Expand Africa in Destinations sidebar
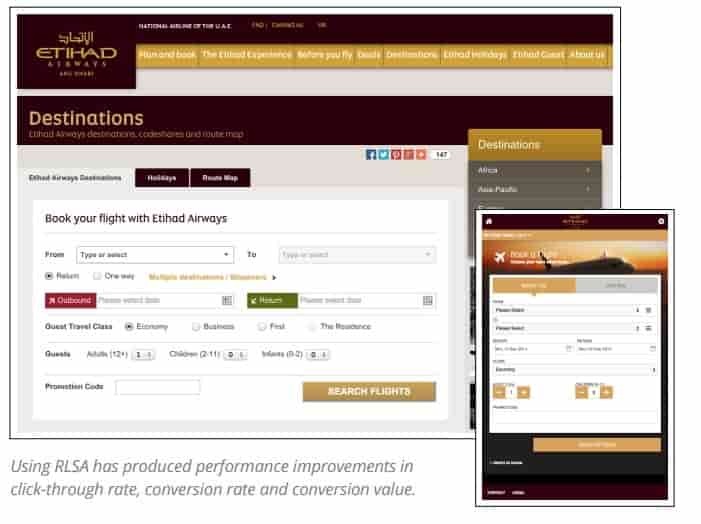Viewport: 701px width, 524px height. (x=534, y=170)
